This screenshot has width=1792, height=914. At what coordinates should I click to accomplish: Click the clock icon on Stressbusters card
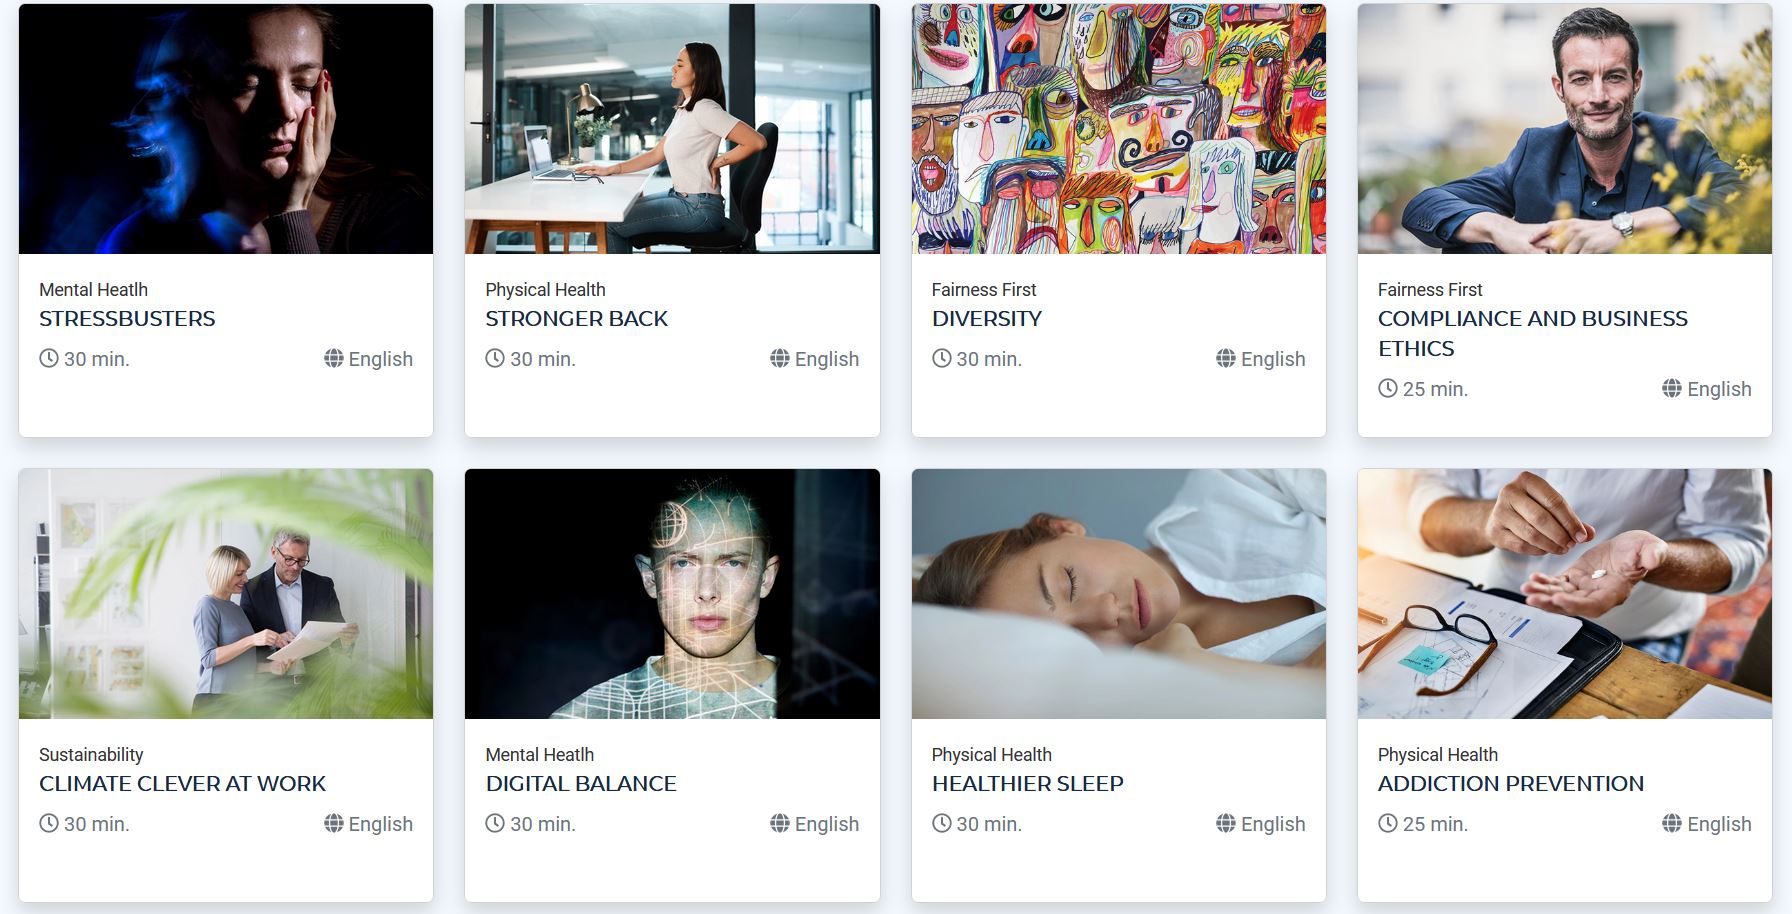(x=49, y=358)
